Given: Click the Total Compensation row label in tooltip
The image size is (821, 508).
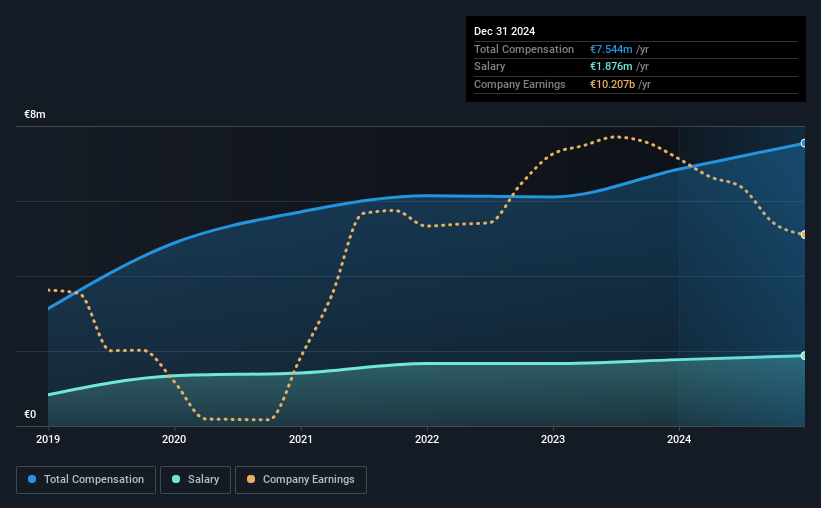Looking at the screenshot, I should (524, 49).
